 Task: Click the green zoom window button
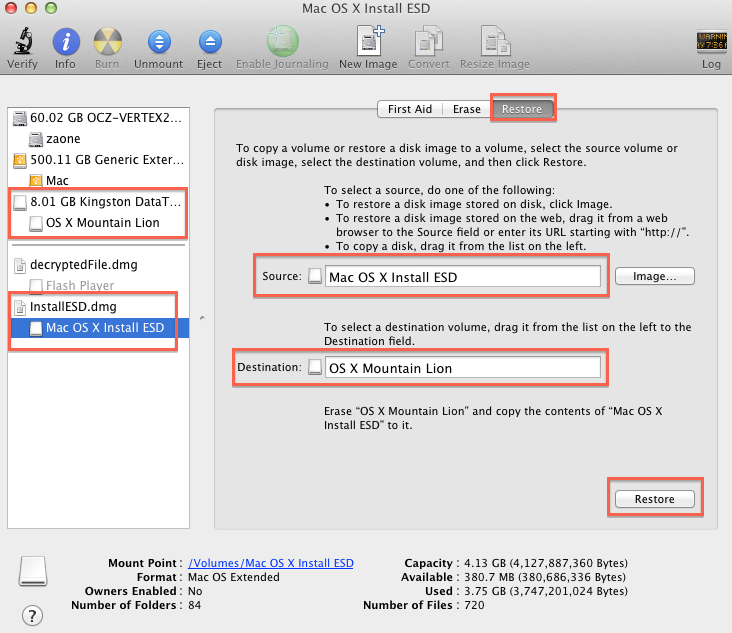pyautogui.click(x=51, y=8)
